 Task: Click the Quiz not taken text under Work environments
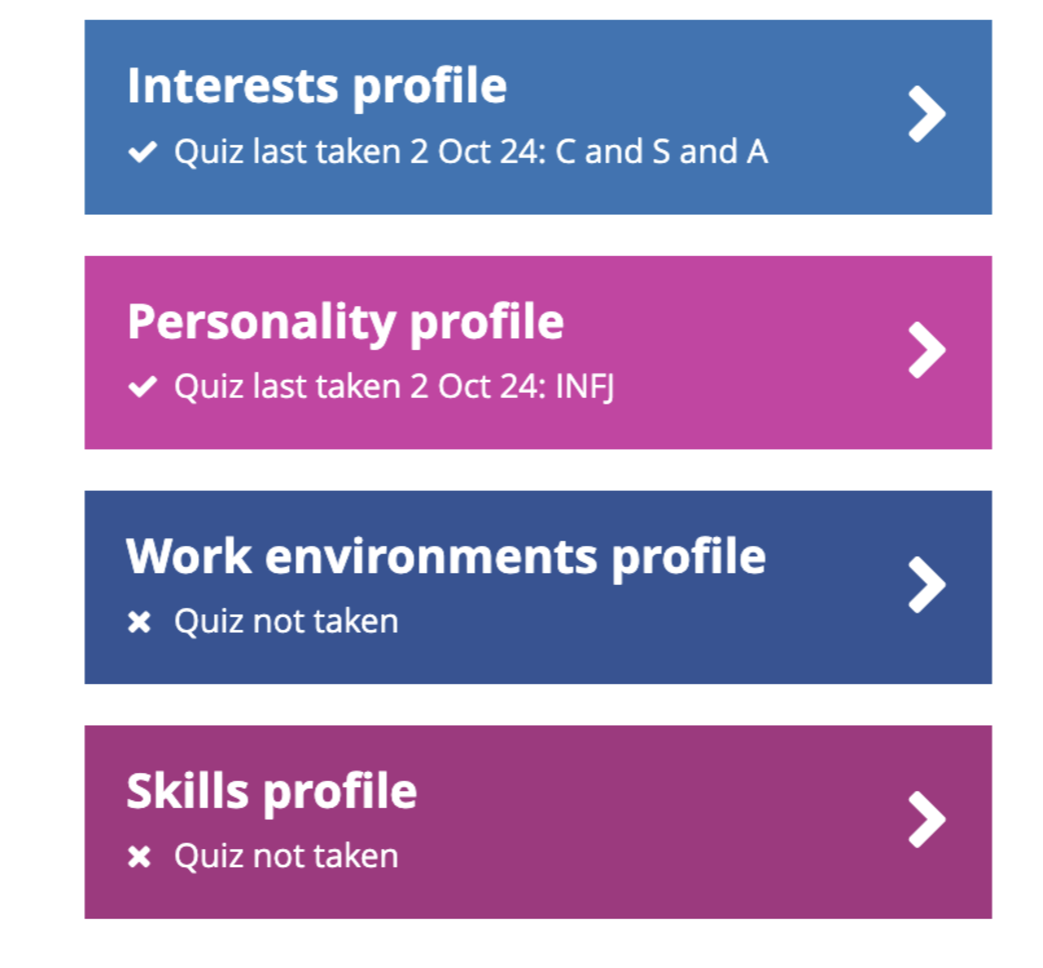coord(285,620)
